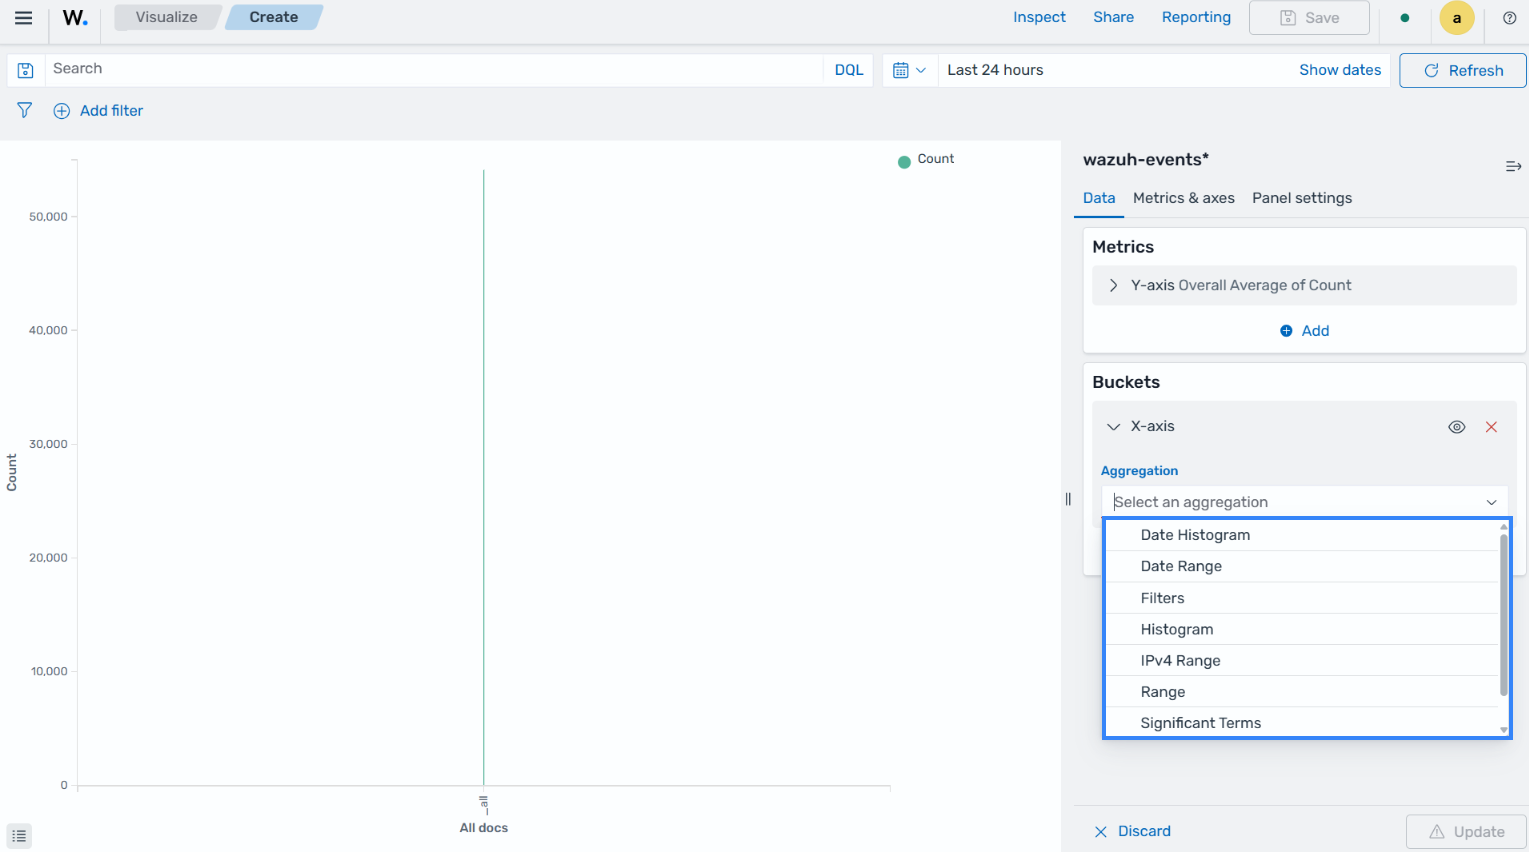Remove the X-axis bucket with red X
Image resolution: width=1529 pixels, height=852 pixels.
[x=1491, y=427]
